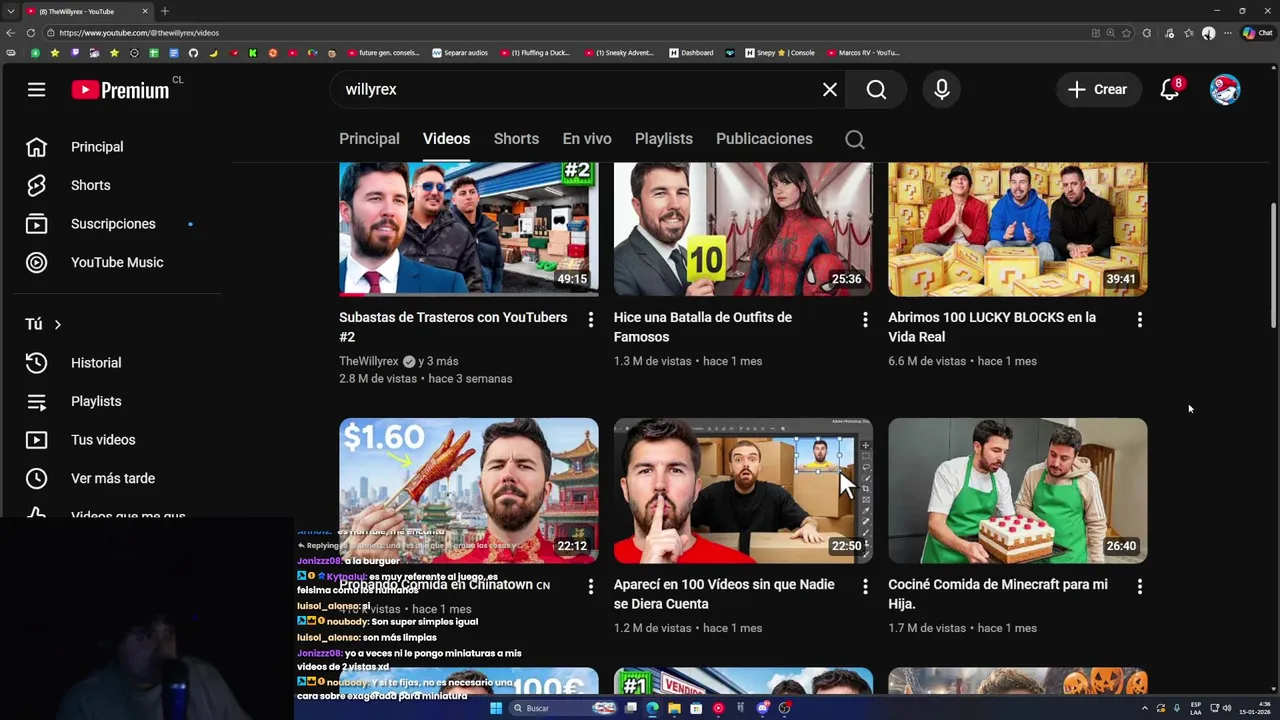
Task: Click the Crear button
Action: [1098, 90]
